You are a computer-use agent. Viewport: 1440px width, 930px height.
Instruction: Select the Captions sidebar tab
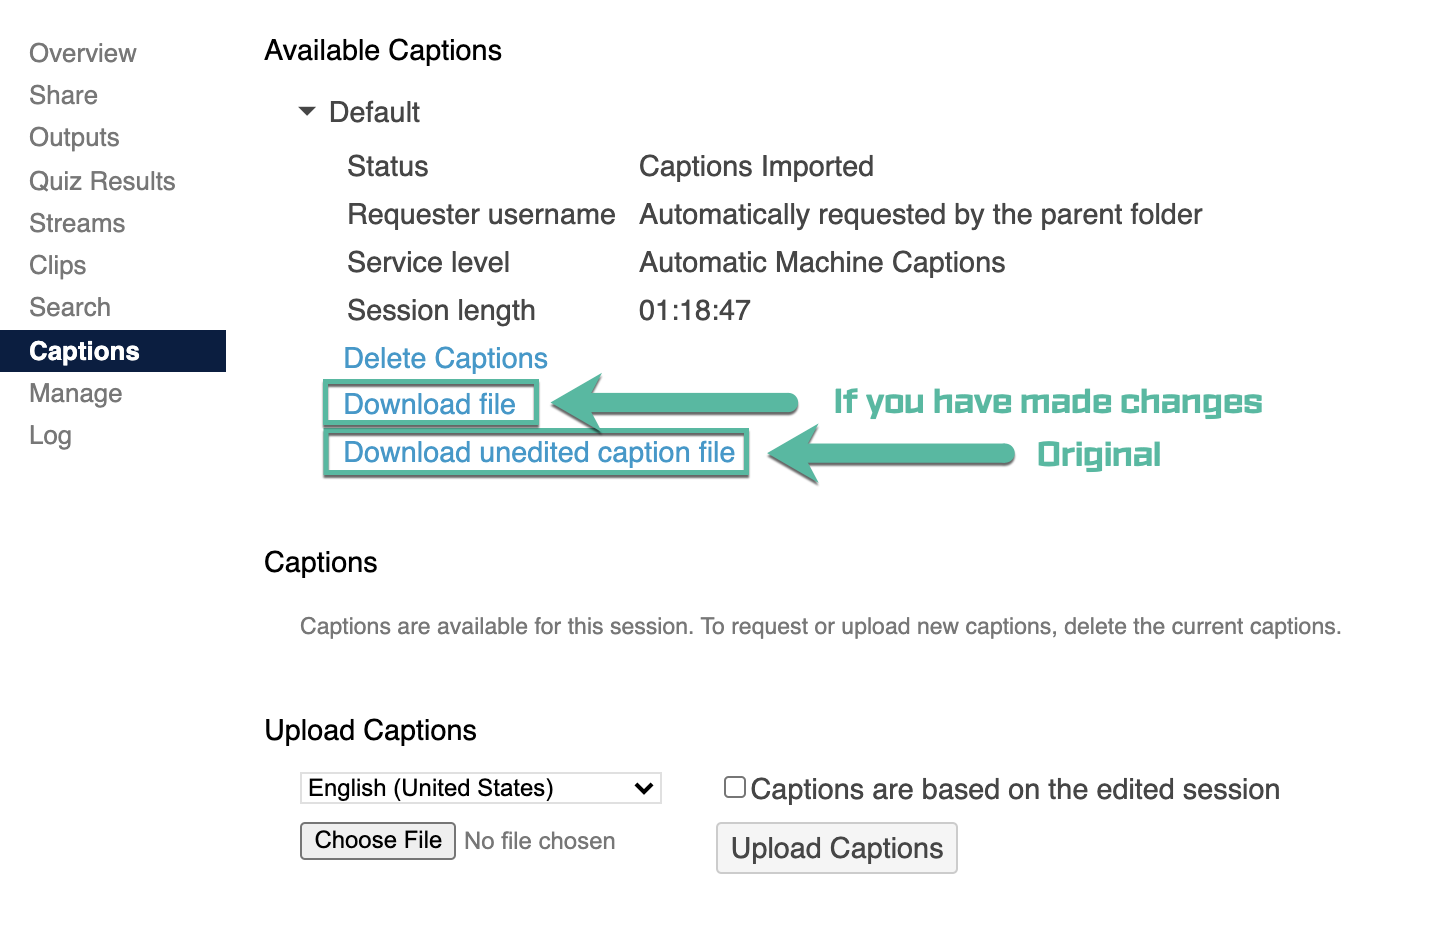(85, 351)
